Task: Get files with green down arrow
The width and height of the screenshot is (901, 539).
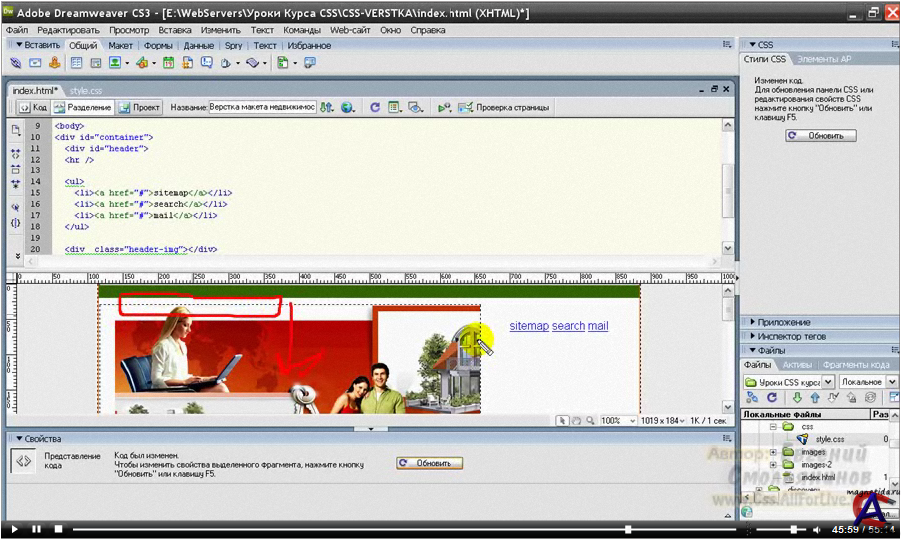Action: coord(797,398)
